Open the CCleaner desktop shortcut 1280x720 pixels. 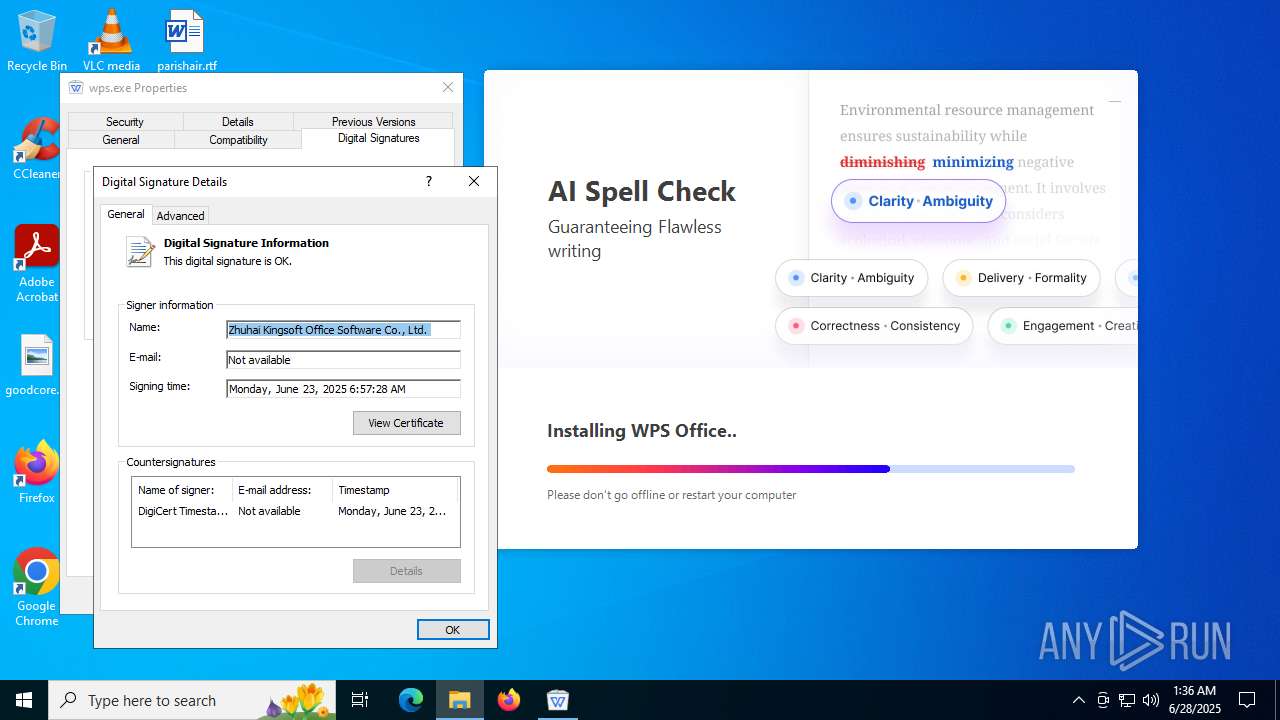click(x=37, y=150)
